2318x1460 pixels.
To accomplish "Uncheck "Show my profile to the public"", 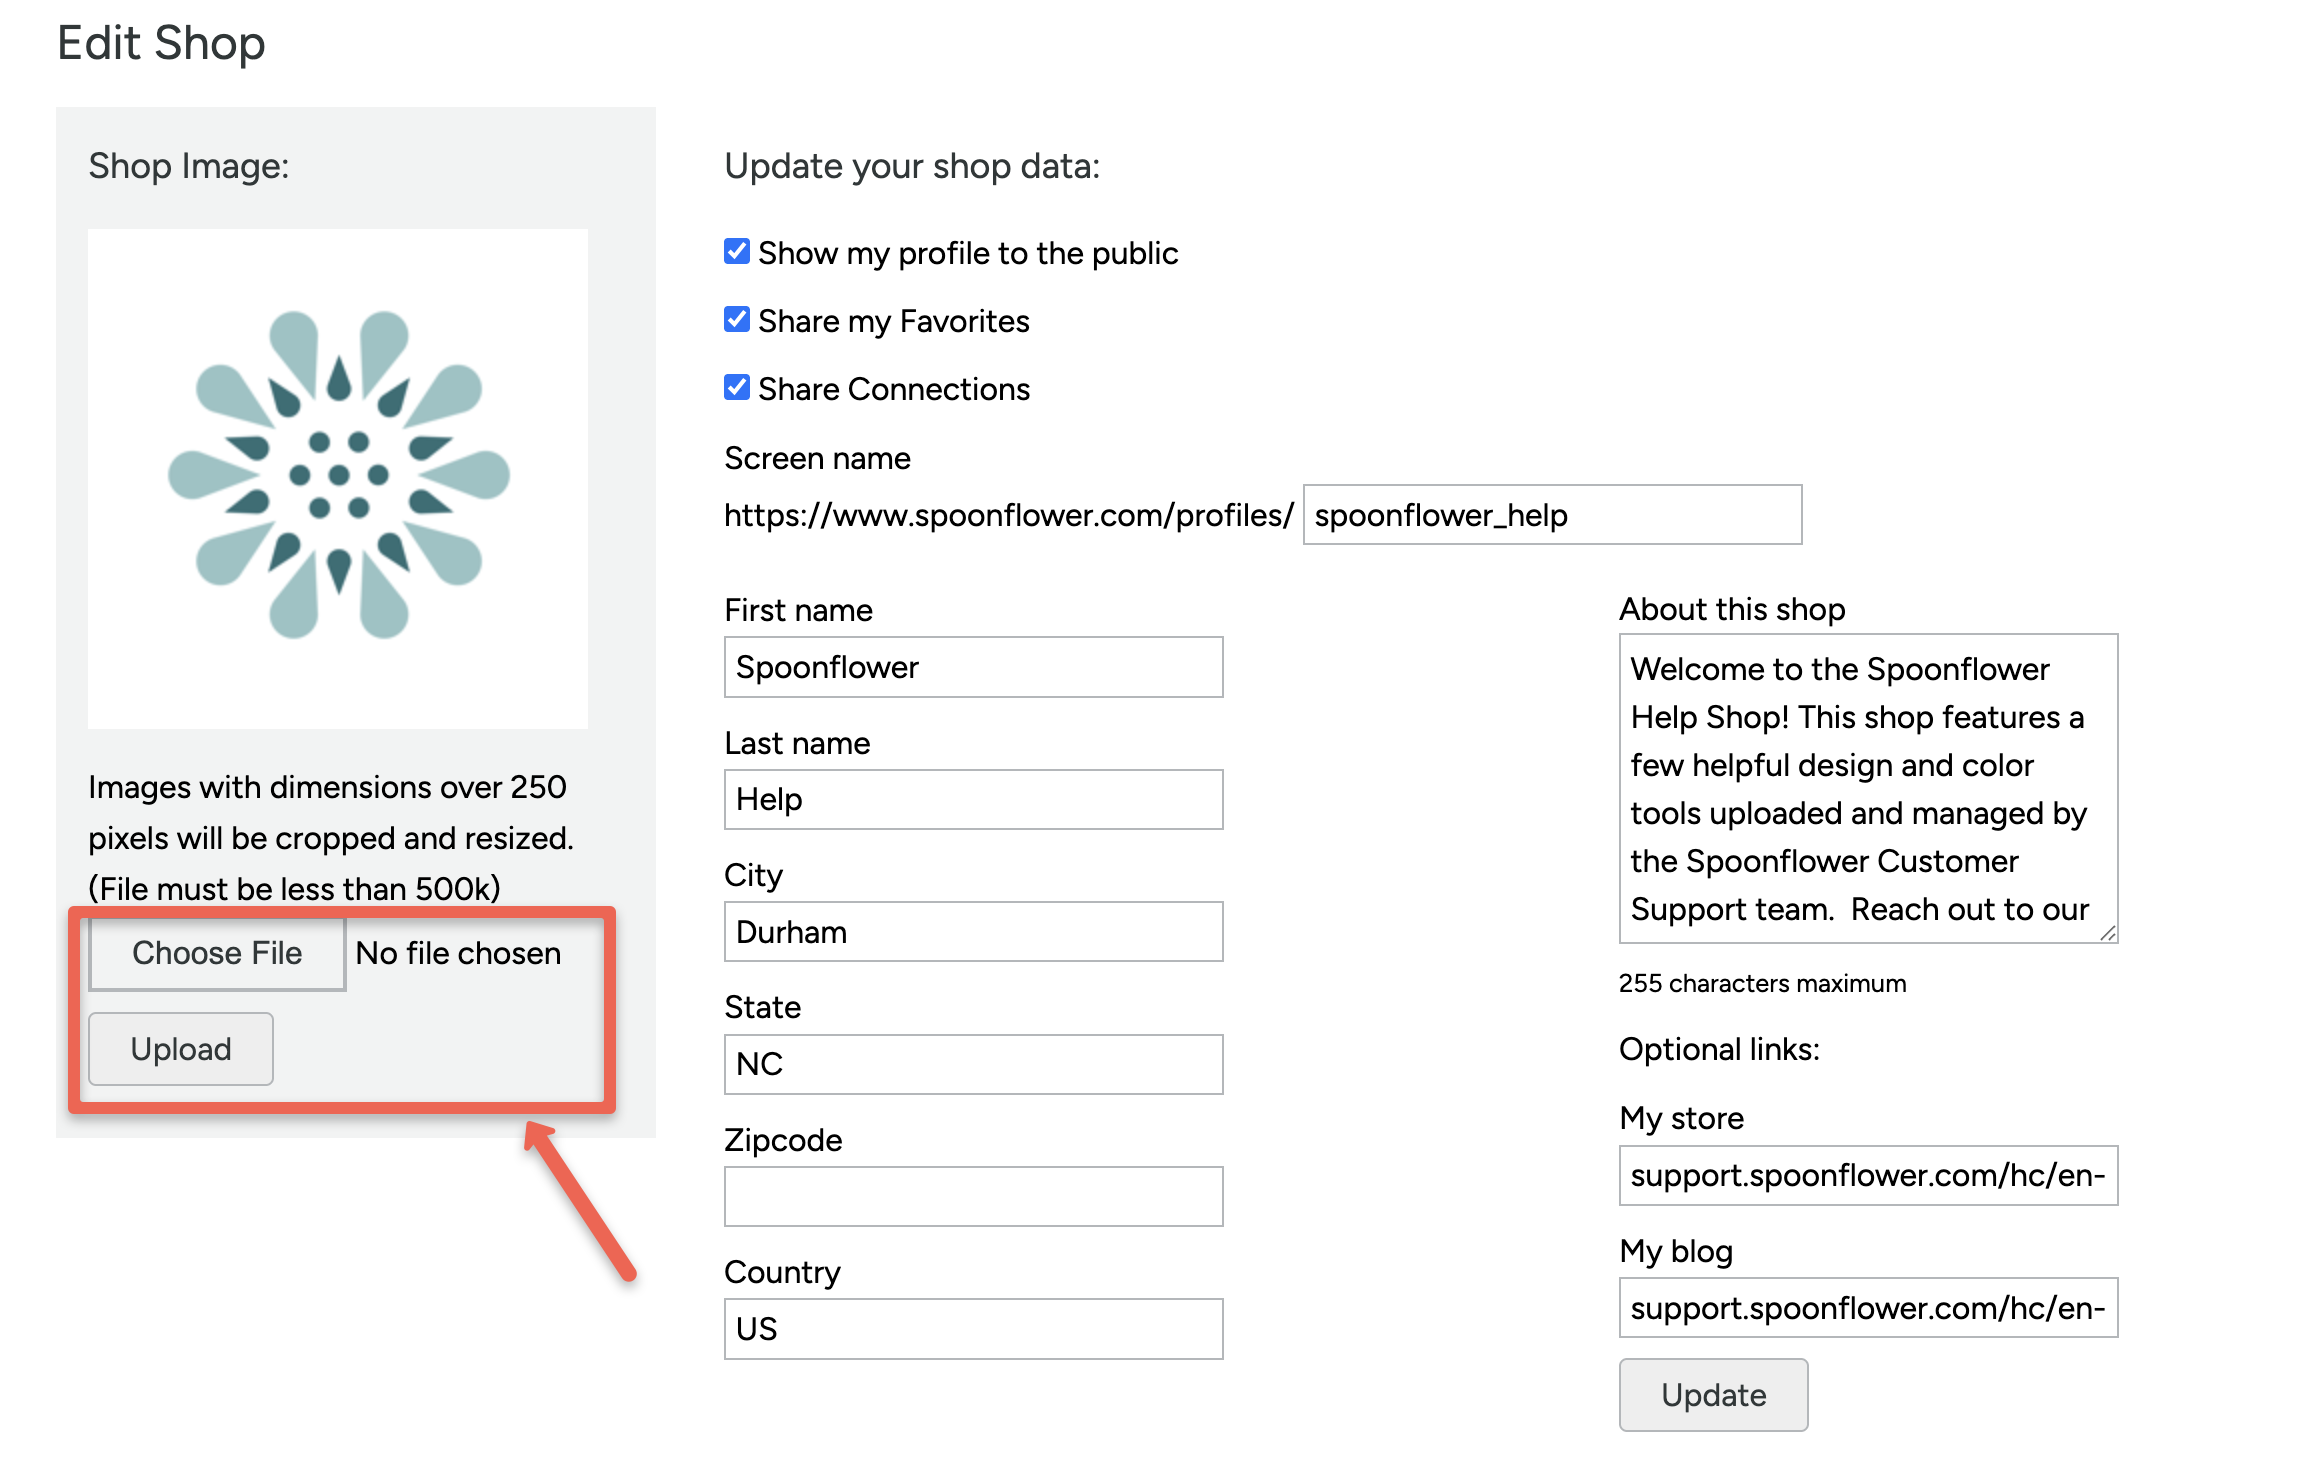I will [735, 251].
